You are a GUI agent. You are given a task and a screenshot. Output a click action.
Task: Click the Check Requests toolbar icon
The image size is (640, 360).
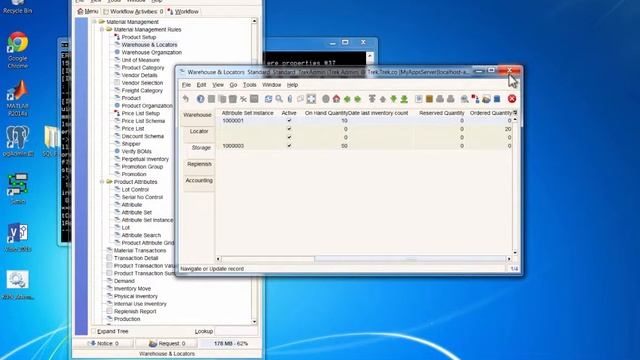pyautogui.click(x=486, y=99)
